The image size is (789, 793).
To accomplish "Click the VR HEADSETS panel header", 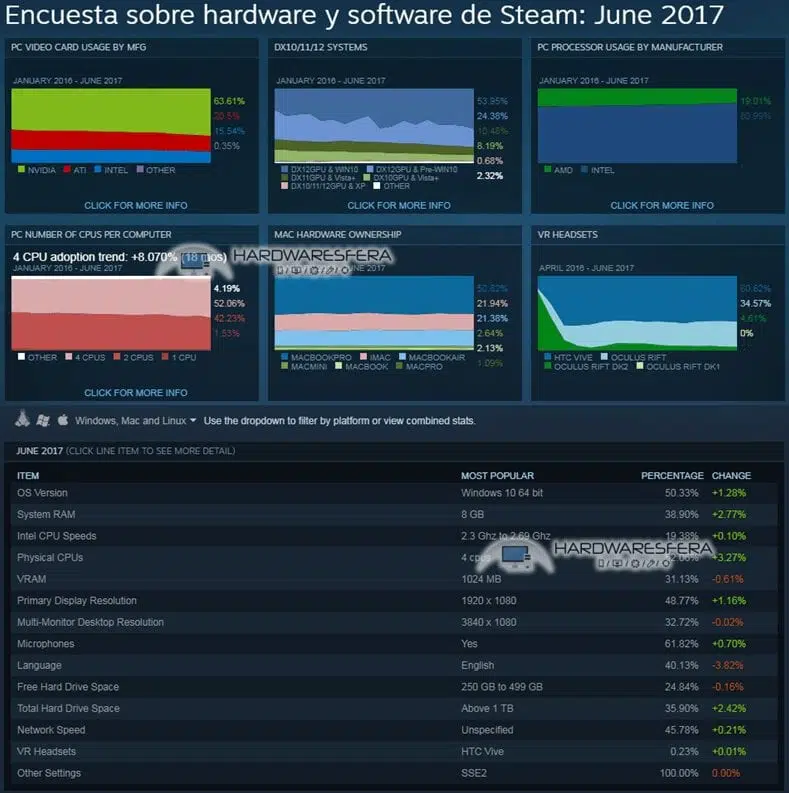I will coord(567,235).
